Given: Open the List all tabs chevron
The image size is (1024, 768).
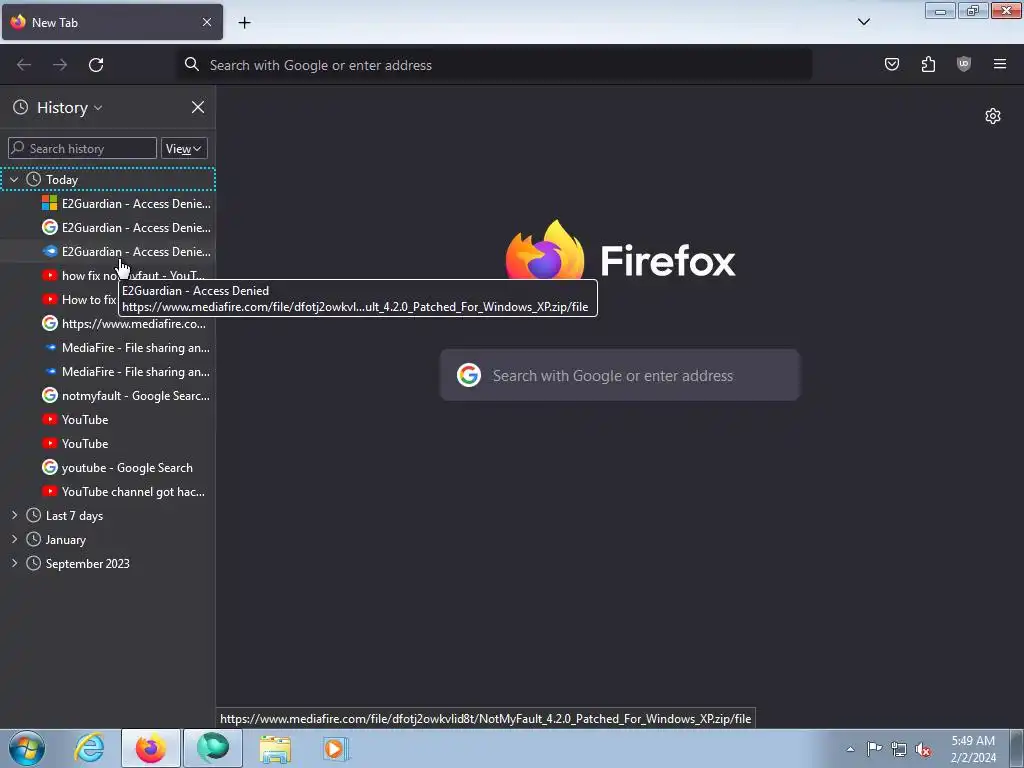Looking at the screenshot, I should tap(863, 22).
